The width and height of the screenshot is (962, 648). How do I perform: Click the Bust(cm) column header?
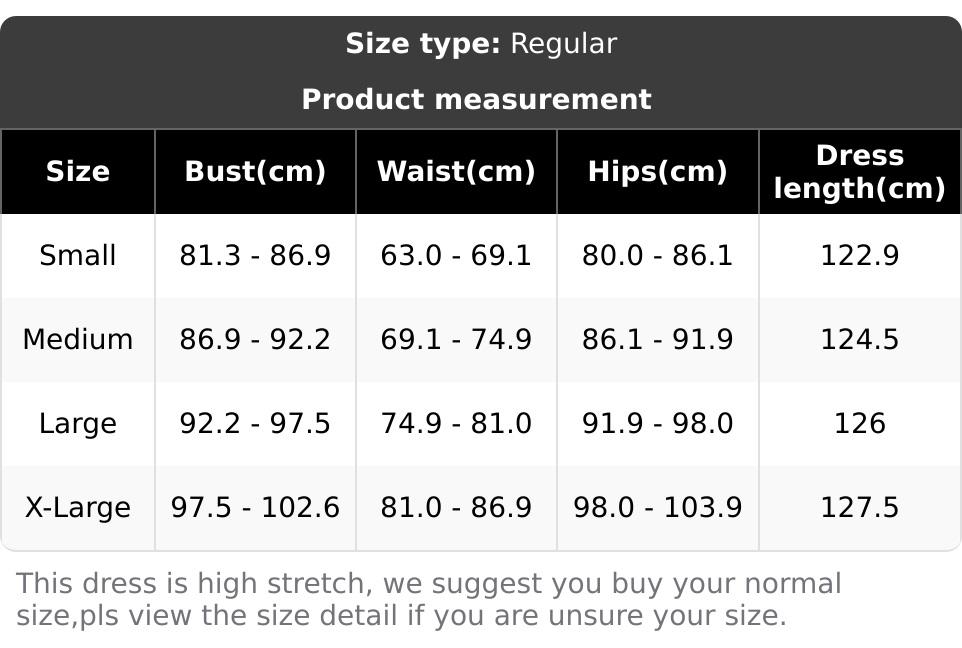point(255,171)
